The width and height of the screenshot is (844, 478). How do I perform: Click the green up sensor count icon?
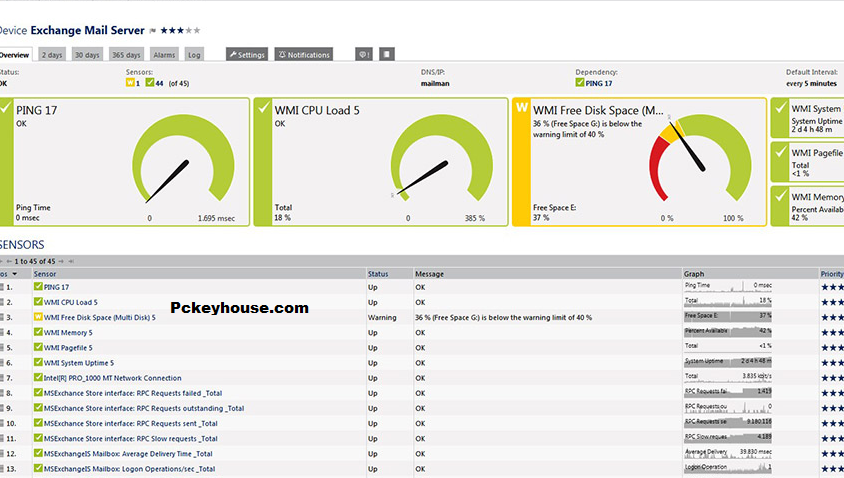pos(150,83)
